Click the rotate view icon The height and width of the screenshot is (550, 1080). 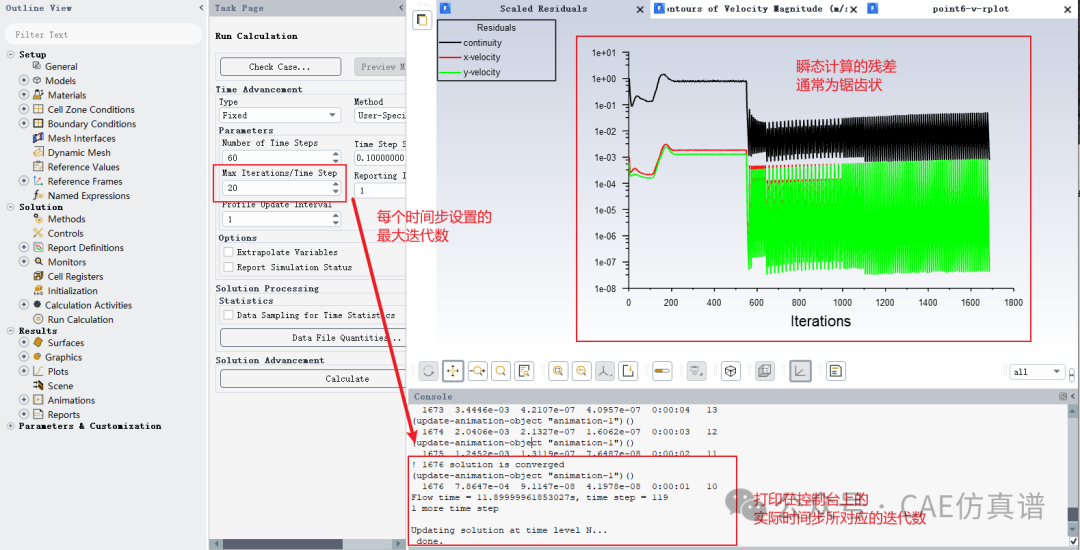429,371
